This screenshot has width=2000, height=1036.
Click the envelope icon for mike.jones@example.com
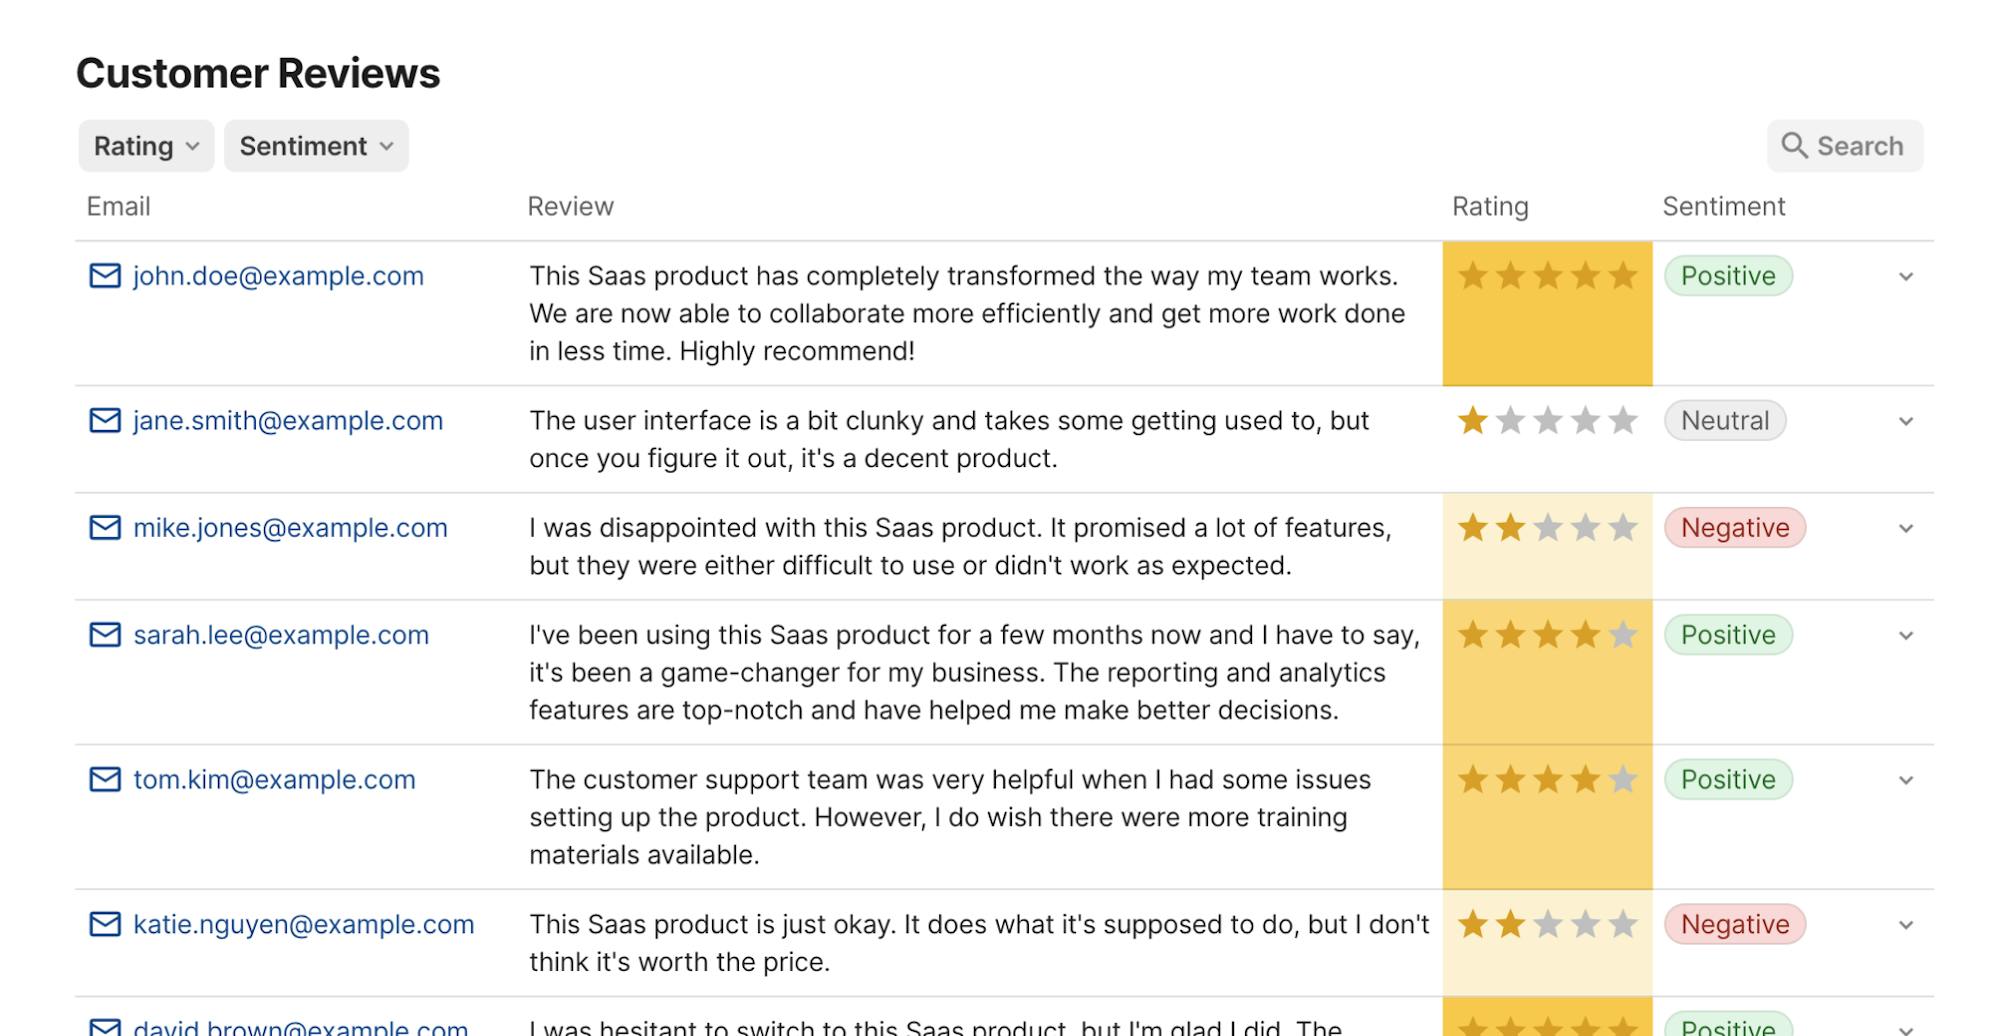tap(105, 528)
